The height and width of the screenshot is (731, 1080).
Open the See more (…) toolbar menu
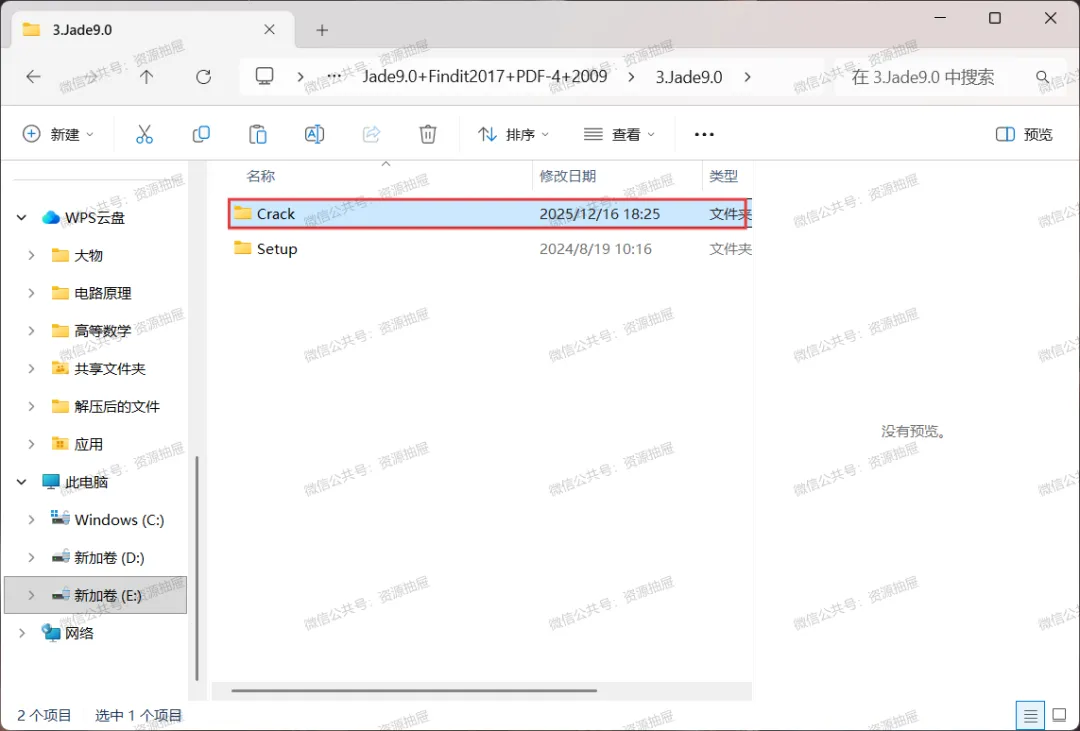coord(704,134)
